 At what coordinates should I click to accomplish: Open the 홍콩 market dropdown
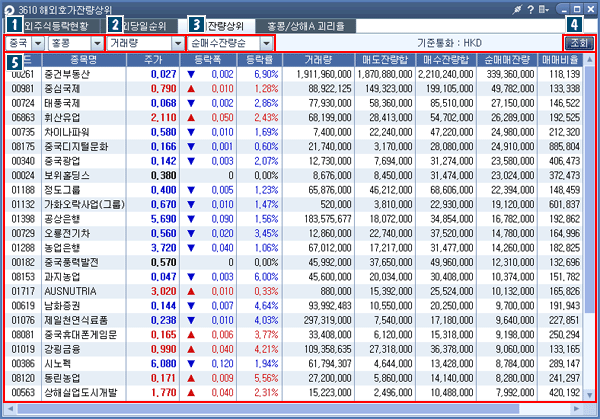click(x=92, y=44)
